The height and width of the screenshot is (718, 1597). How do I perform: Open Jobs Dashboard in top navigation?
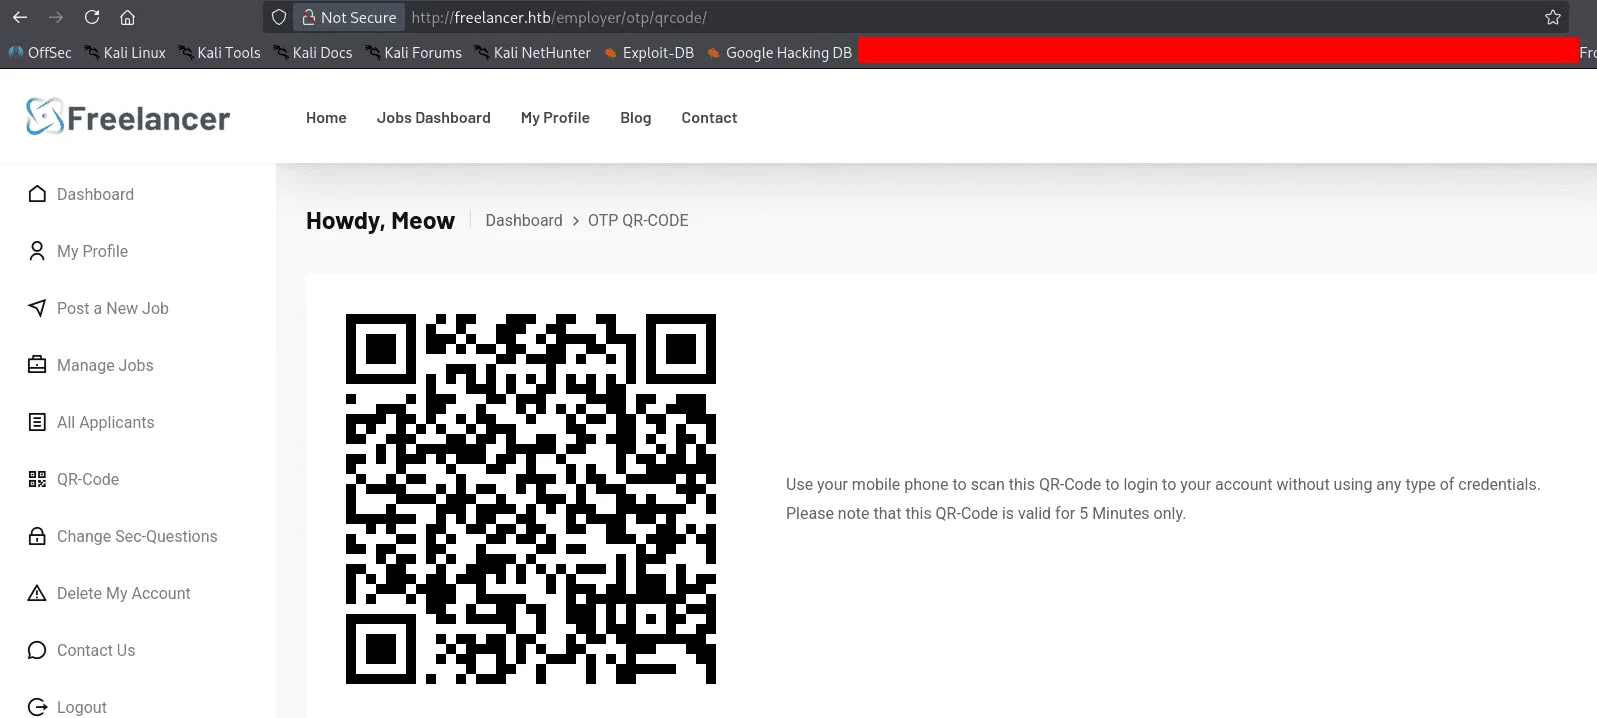[x=434, y=118]
